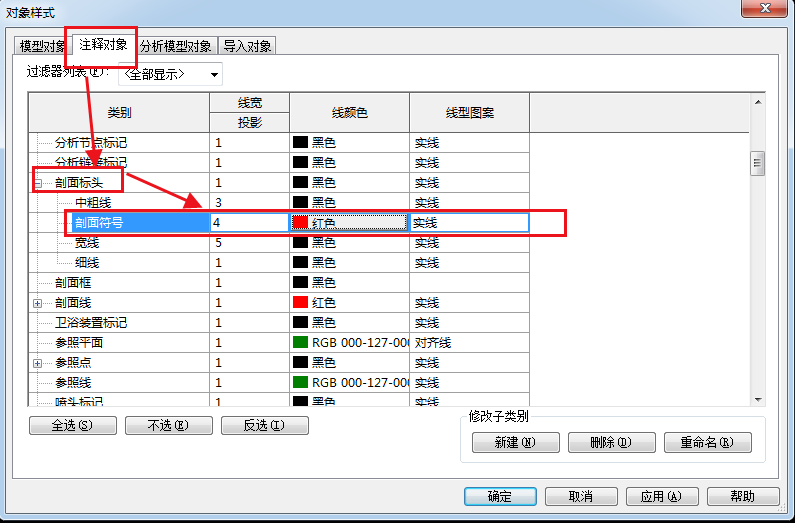
Task: Click the 反选 button
Action: (x=265, y=425)
